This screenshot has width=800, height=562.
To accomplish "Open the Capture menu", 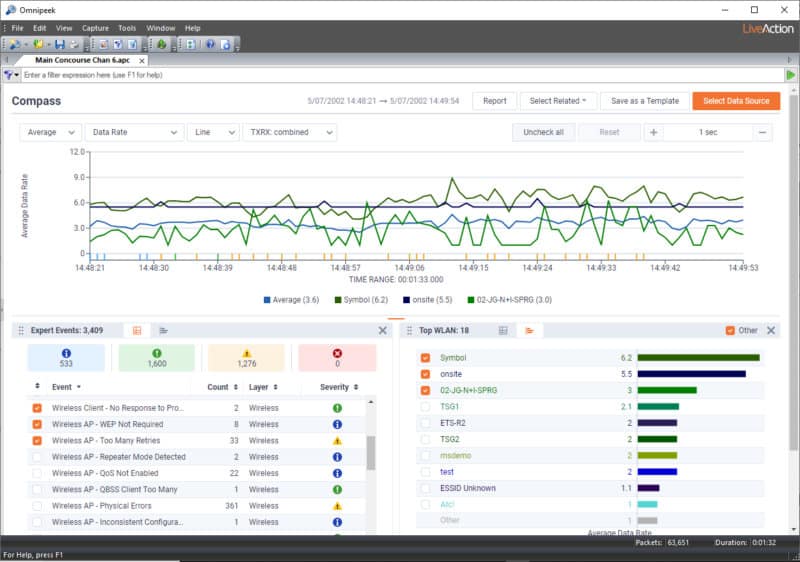I will tap(95, 28).
